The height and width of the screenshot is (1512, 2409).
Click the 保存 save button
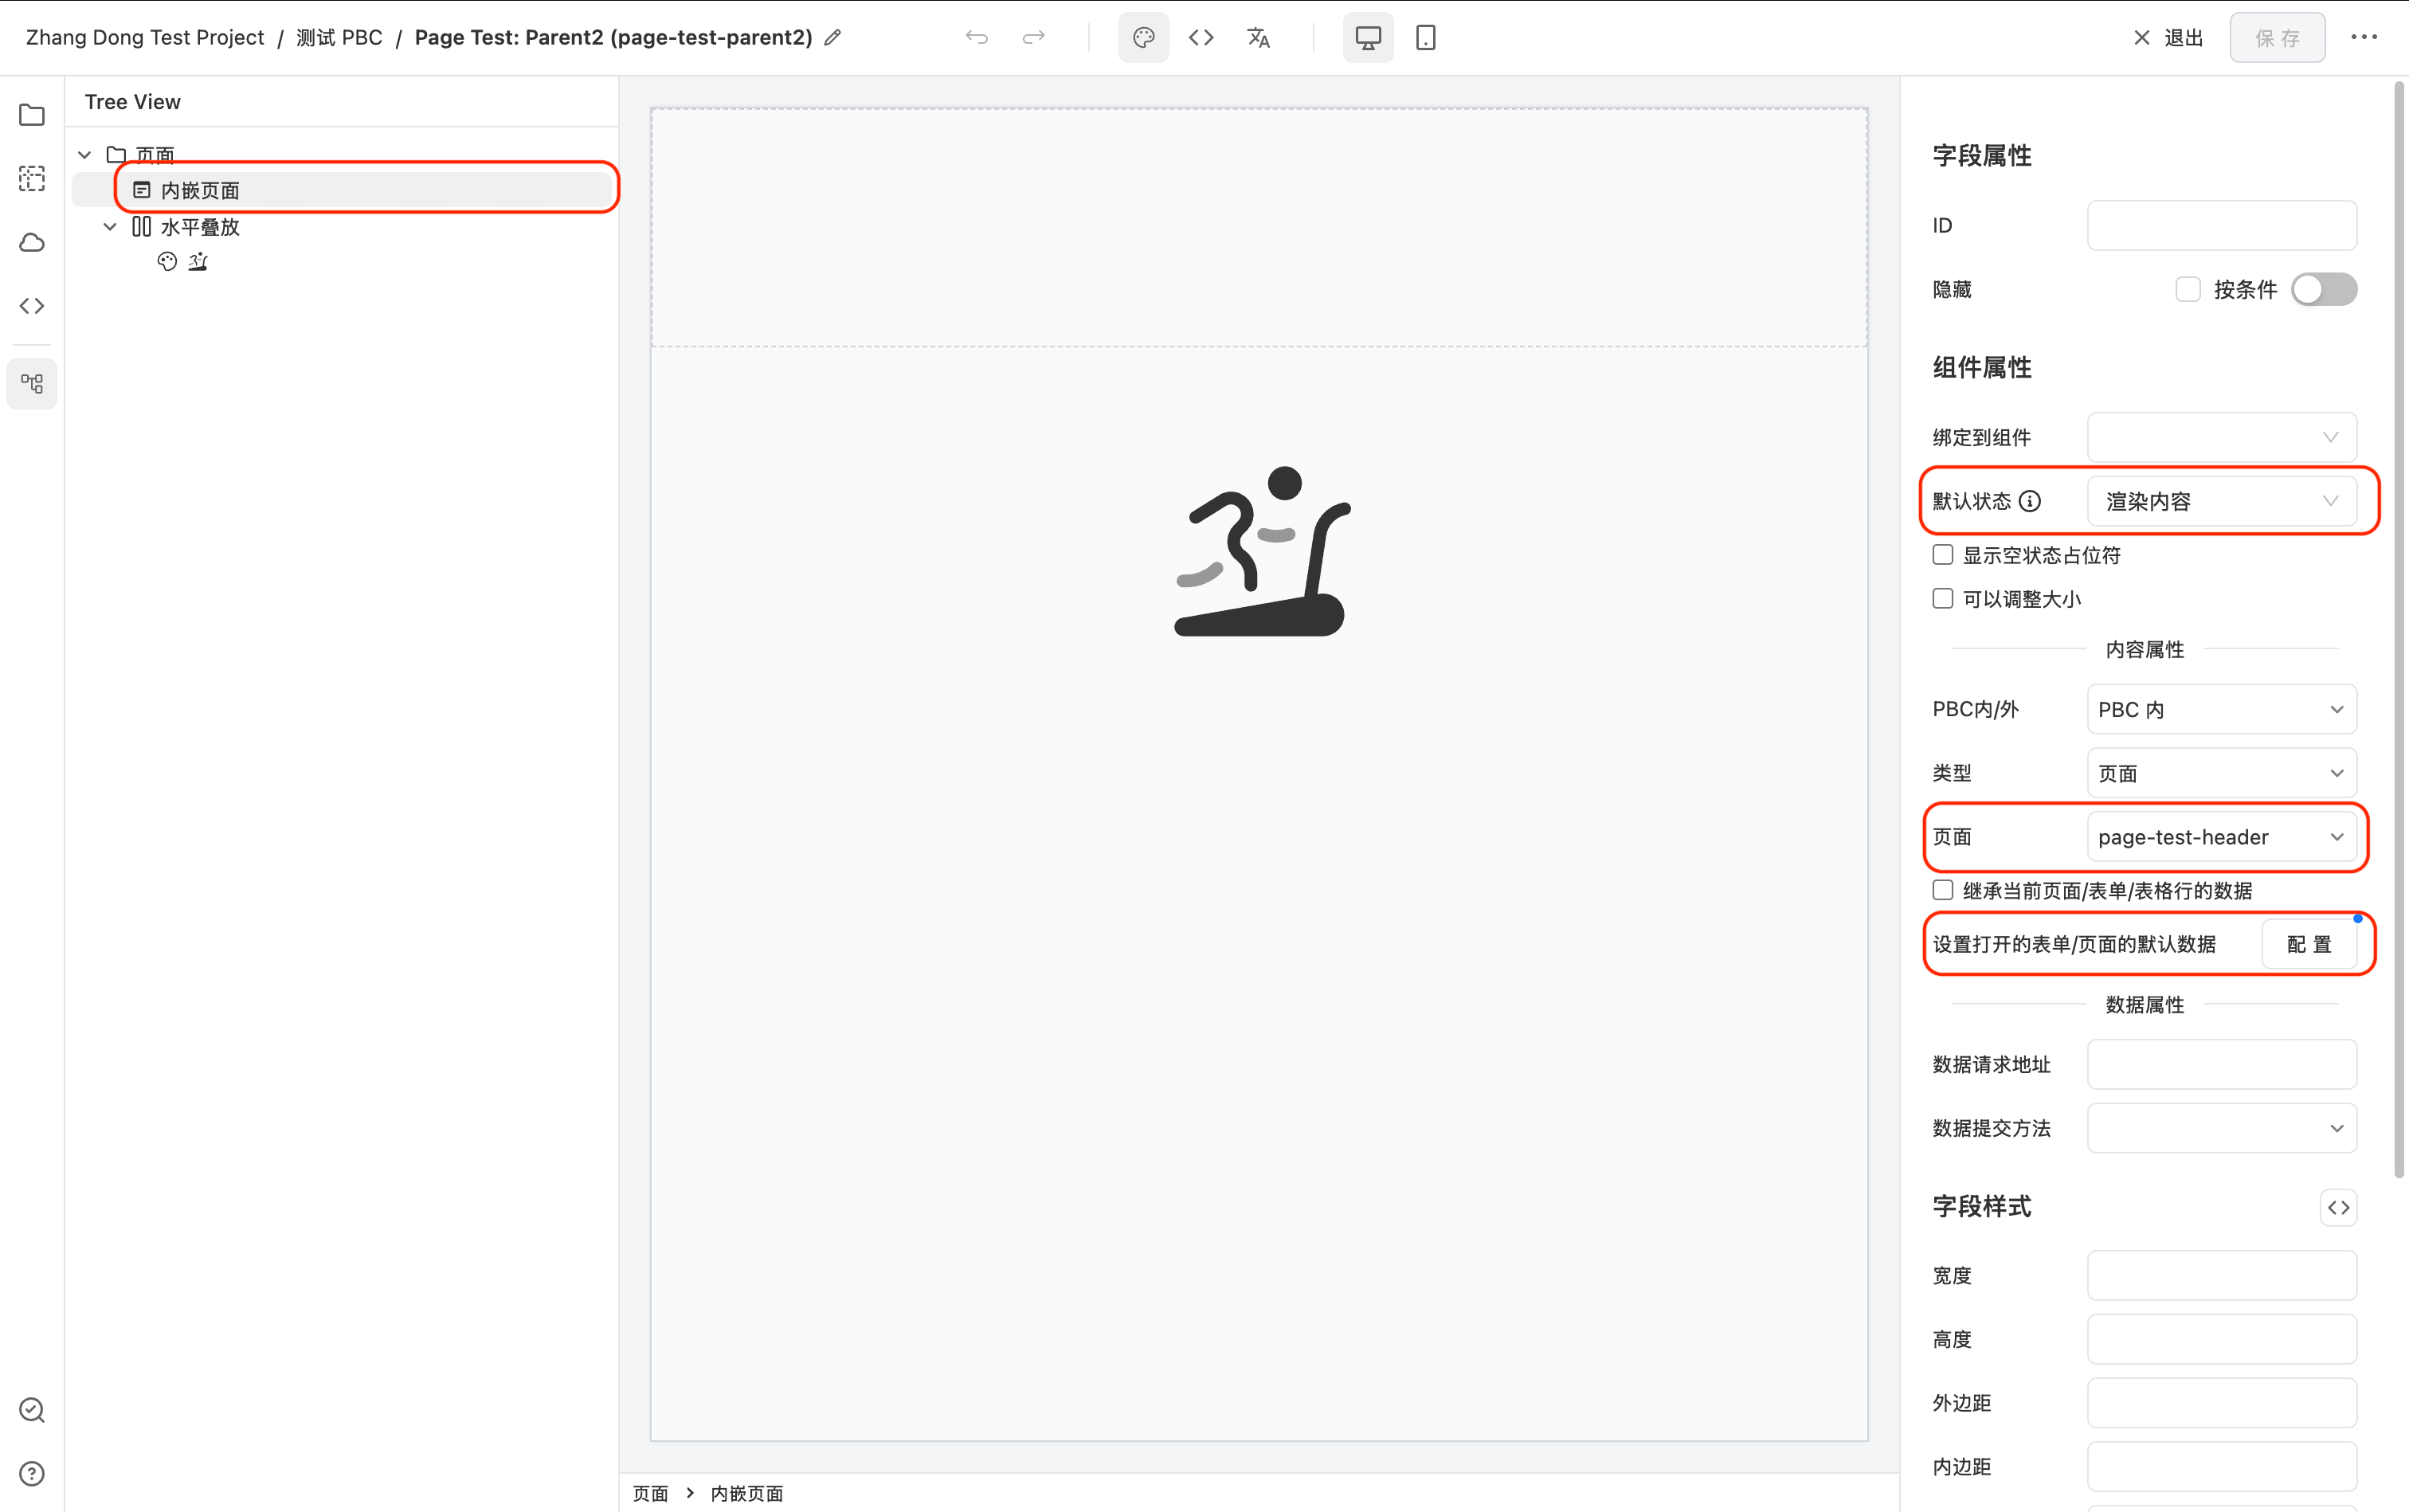(x=2277, y=38)
